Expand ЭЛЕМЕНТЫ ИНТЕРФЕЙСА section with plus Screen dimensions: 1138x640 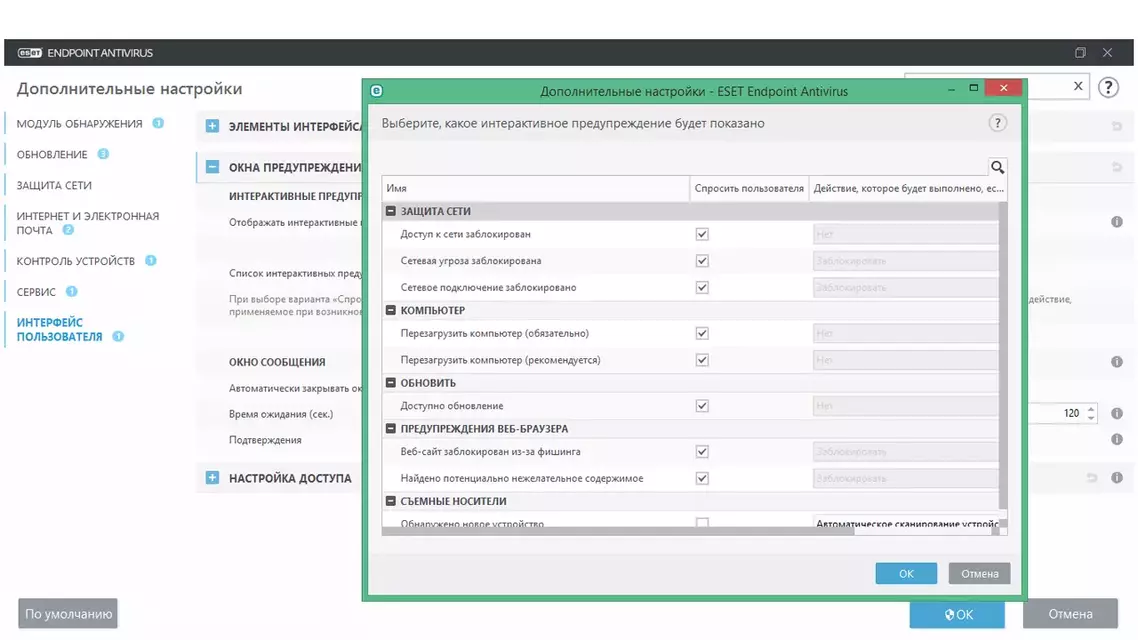[212, 126]
